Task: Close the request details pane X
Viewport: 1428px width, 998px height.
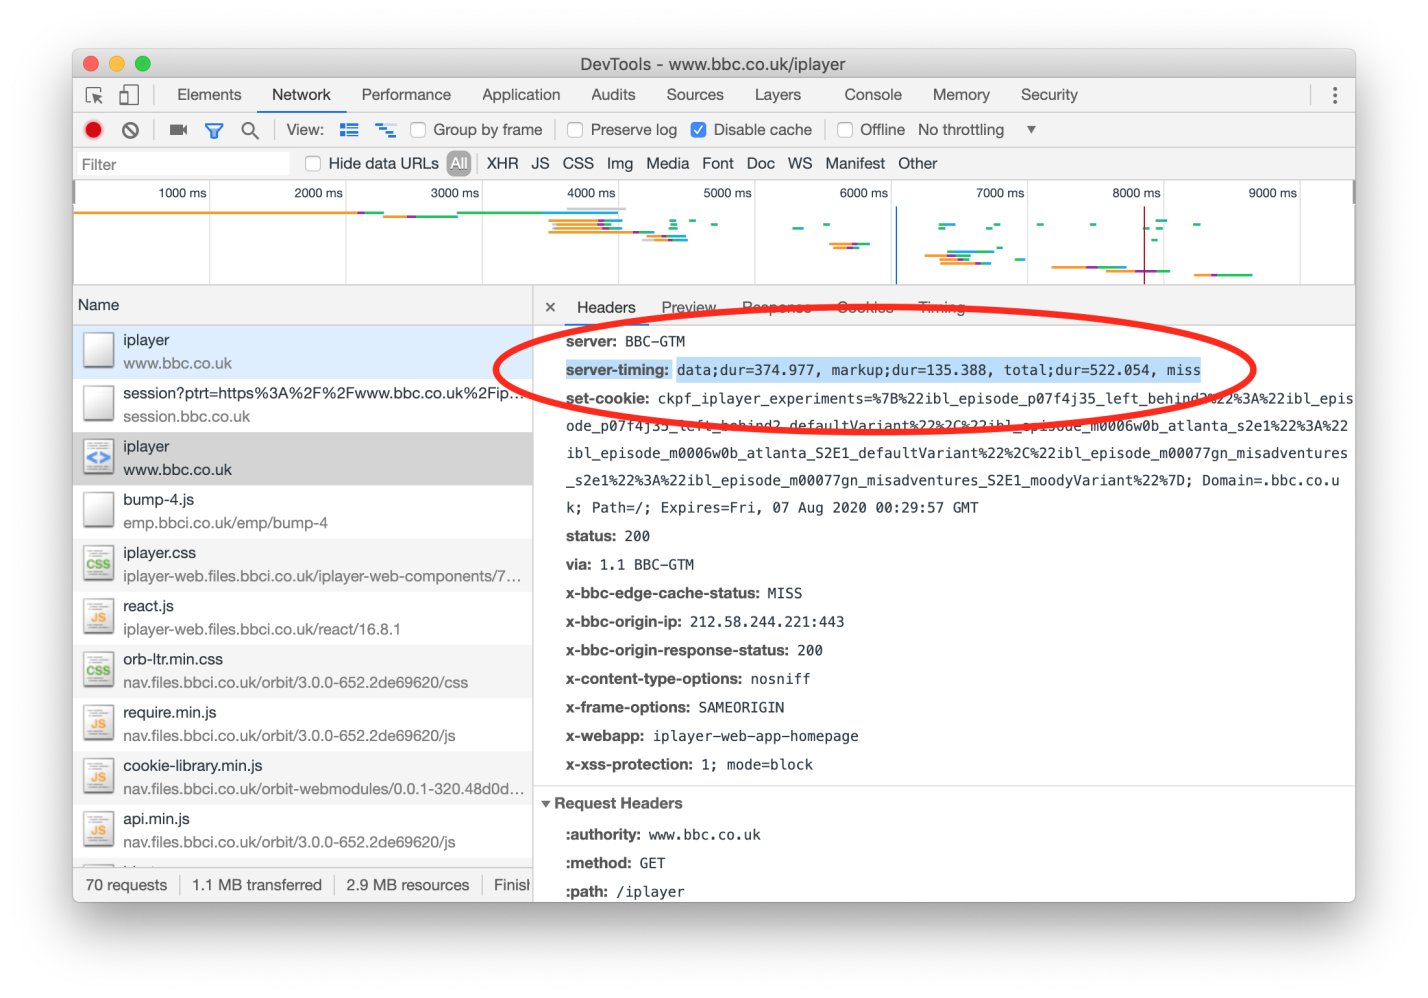Action: point(550,307)
